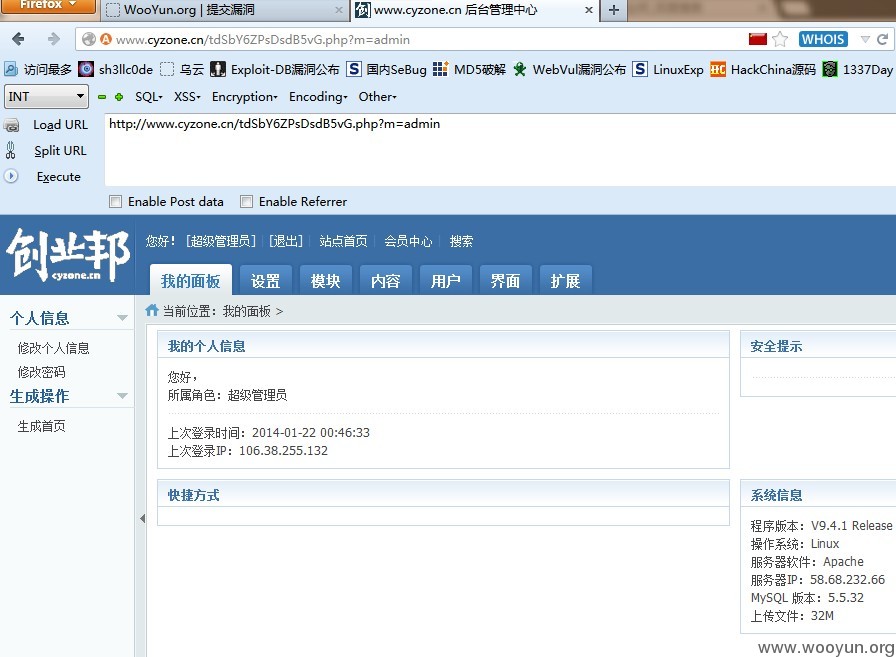The image size is (896, 657).
Task: Click the browser forward arrow
Action: 53,39
